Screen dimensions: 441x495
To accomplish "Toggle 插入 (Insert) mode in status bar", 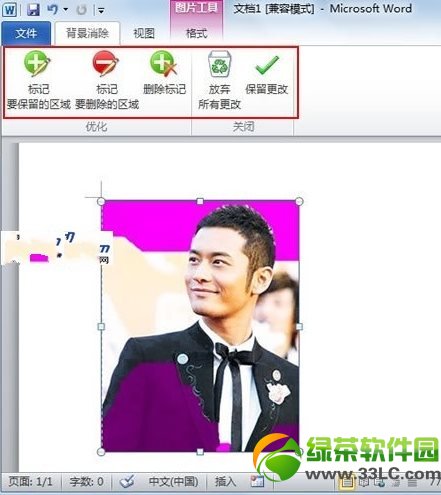I will click(x=225, y=481).
